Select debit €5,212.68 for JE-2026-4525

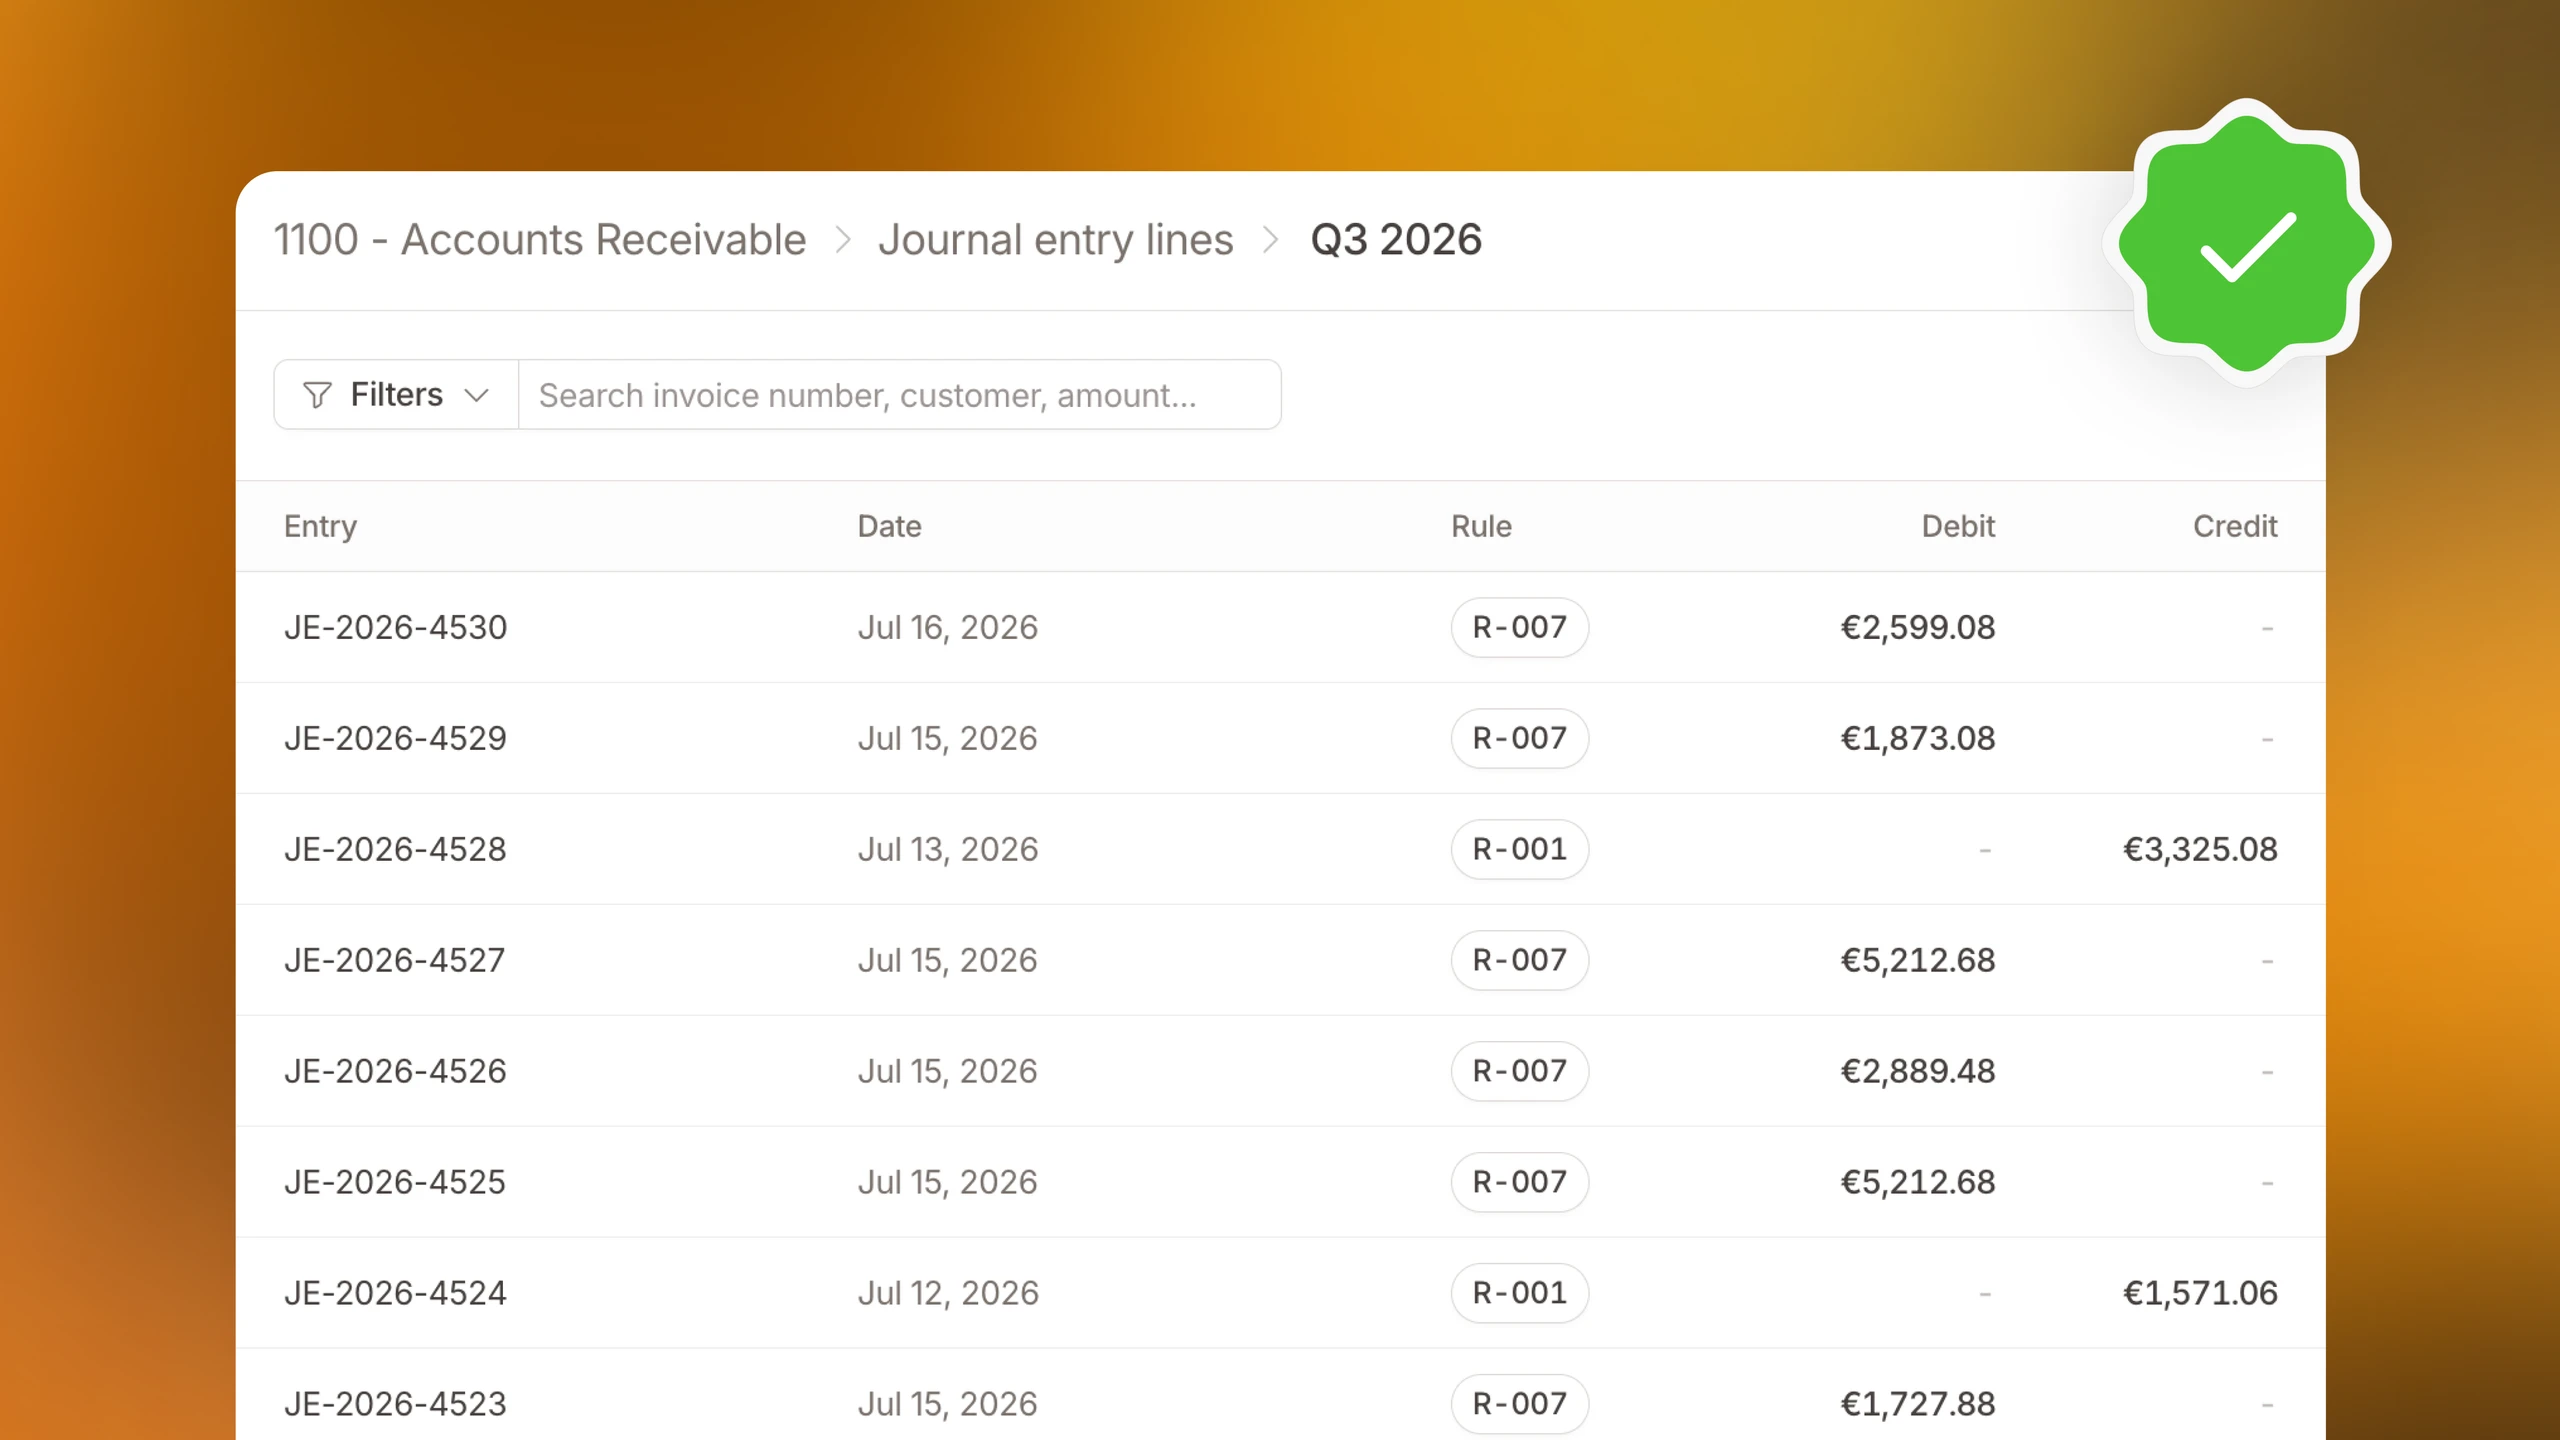[1918, 1182]
